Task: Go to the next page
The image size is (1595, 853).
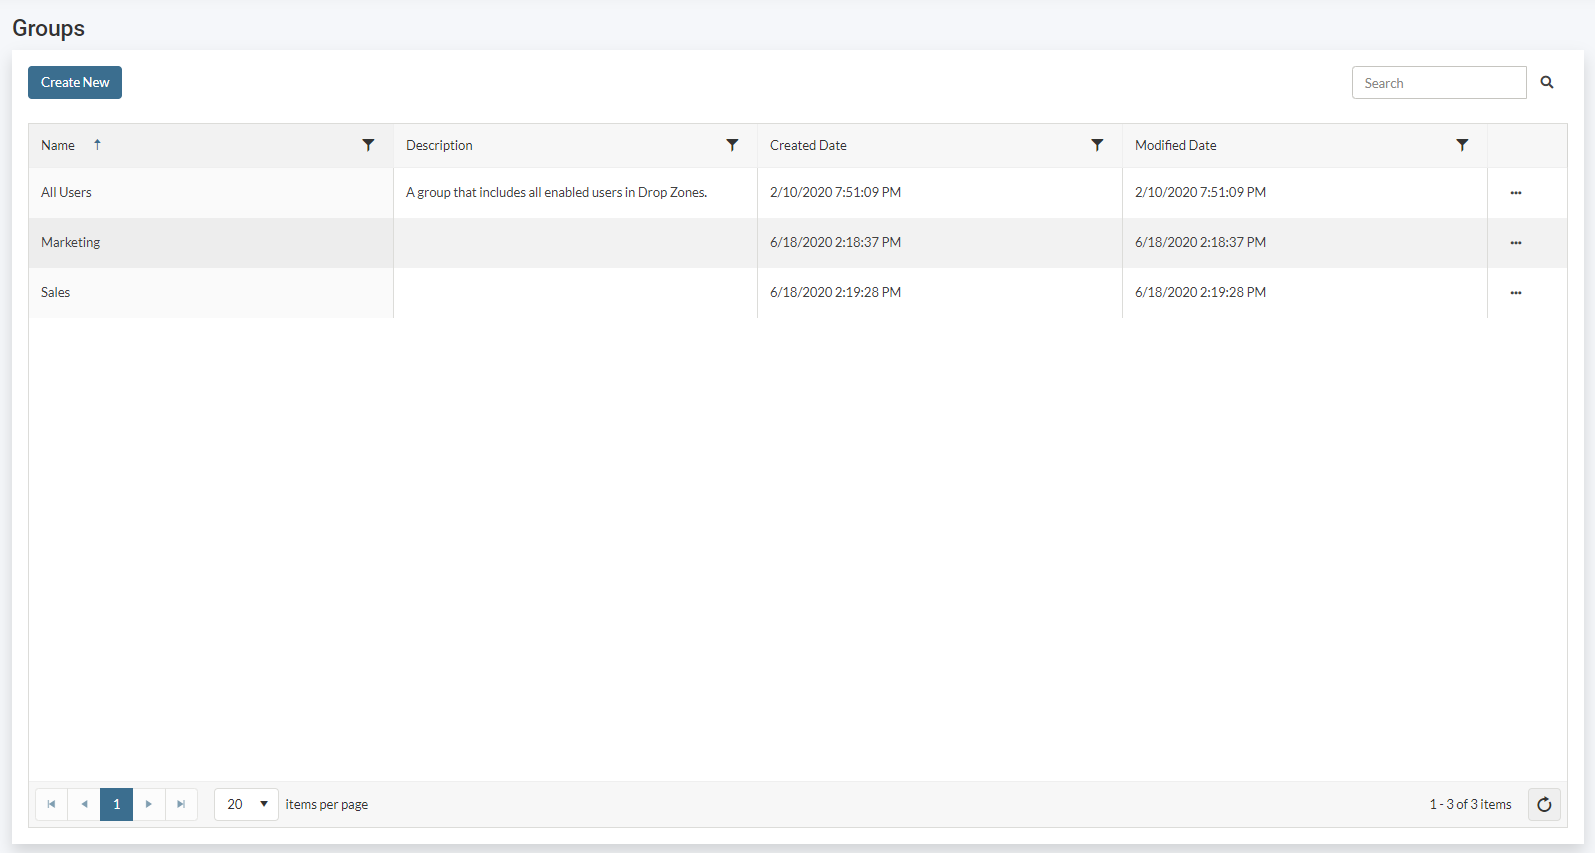Action: click(x=149, y=805)
